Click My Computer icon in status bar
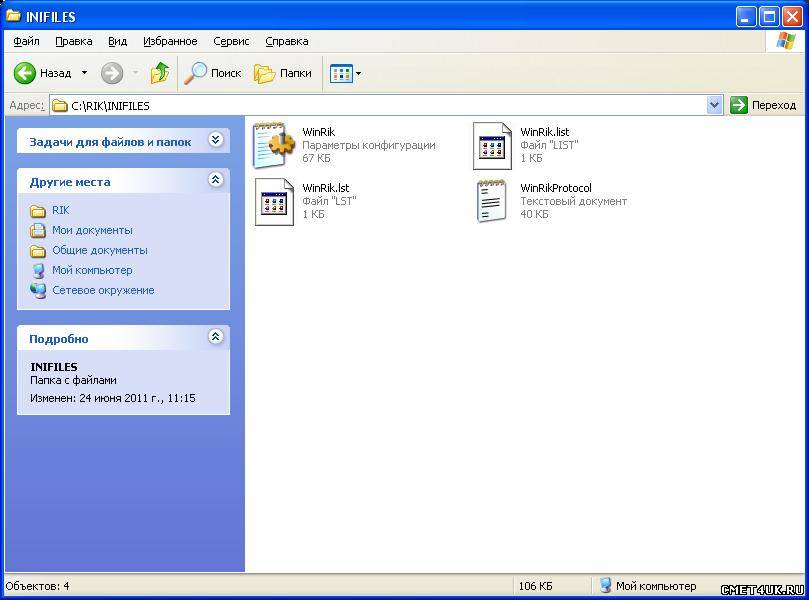 [606, 586]
